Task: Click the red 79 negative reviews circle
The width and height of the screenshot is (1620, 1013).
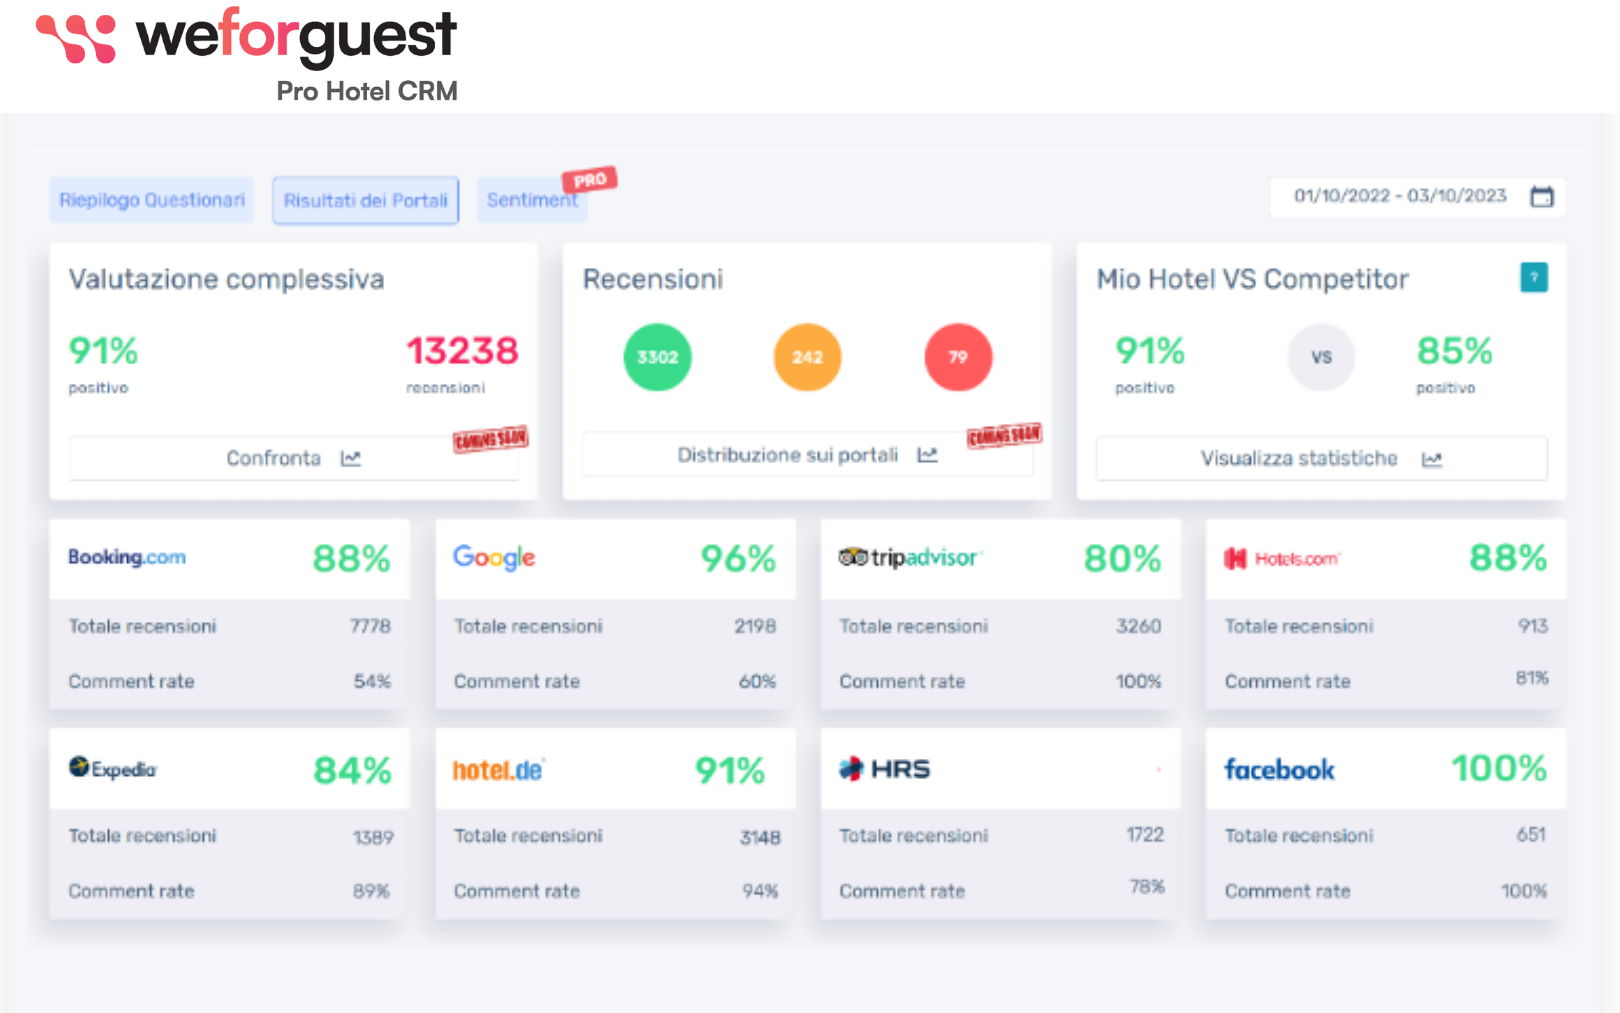Action: (x=958, y=357)
